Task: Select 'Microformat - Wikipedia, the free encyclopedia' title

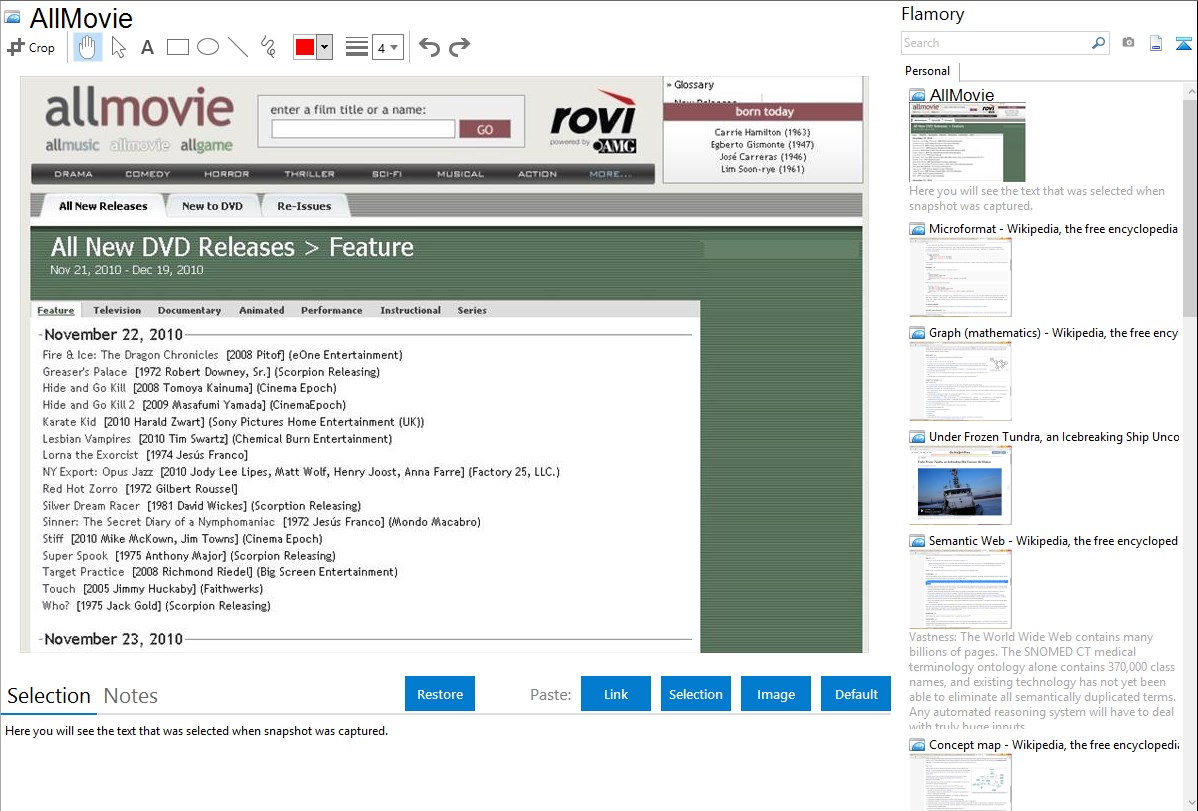Action: (1054, 229)
